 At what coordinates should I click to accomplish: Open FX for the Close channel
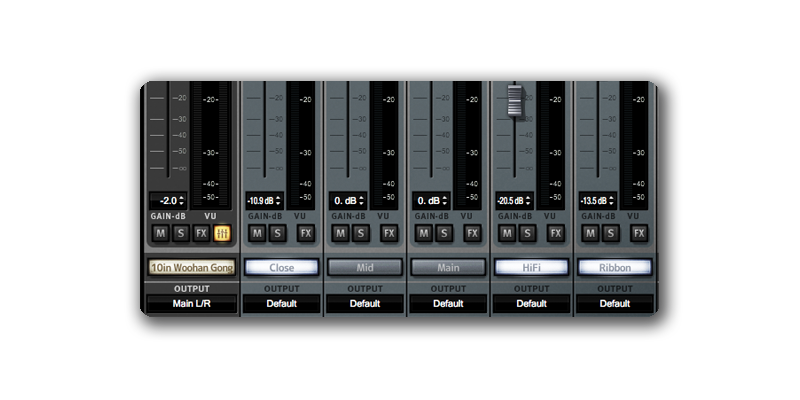tap(307, 233)
